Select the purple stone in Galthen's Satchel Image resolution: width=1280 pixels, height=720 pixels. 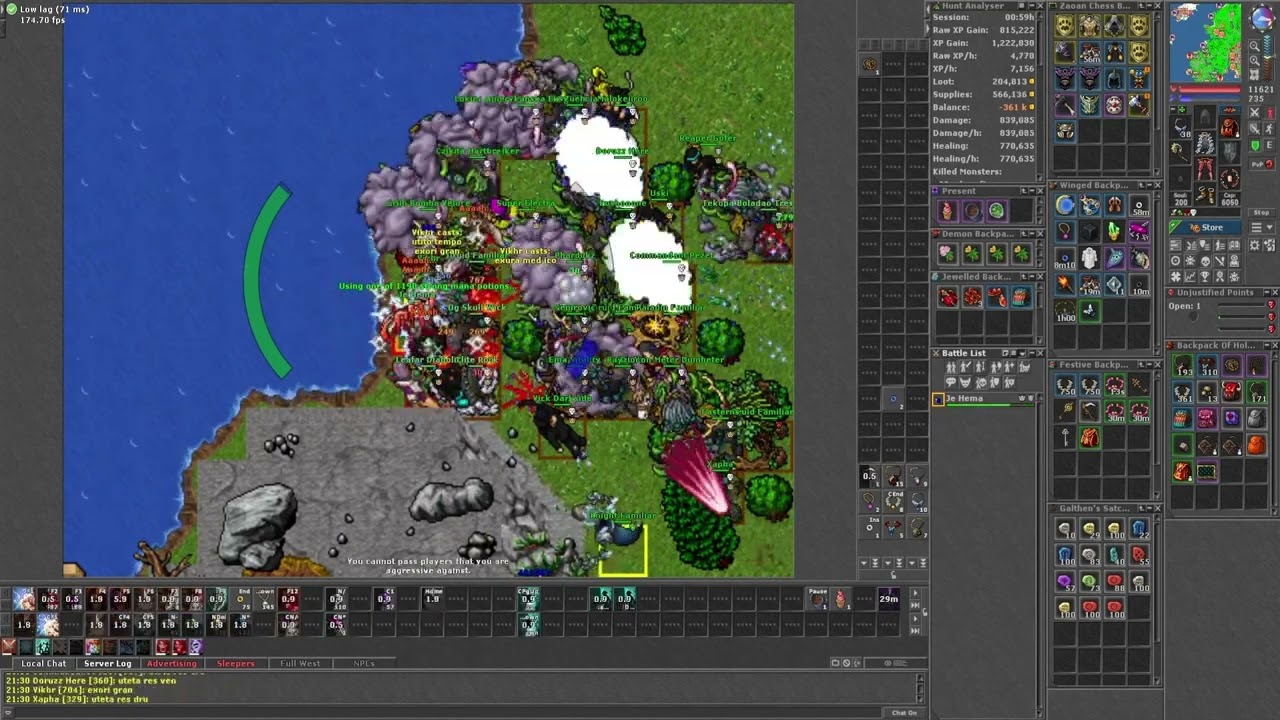tap(1065, 580)
